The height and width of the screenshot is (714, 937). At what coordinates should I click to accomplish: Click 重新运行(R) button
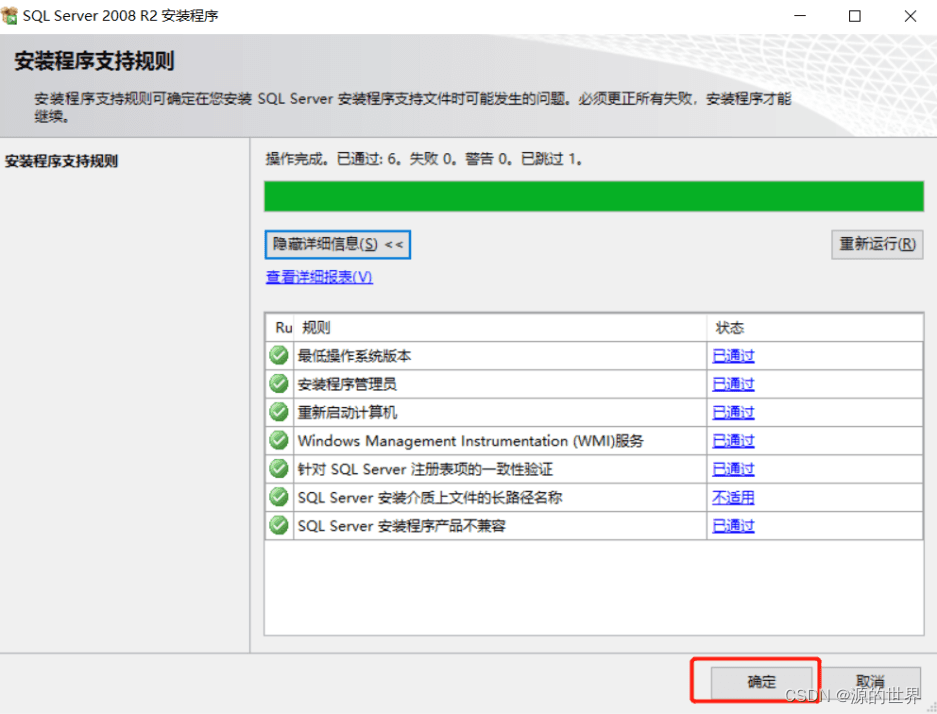point(877,244)
